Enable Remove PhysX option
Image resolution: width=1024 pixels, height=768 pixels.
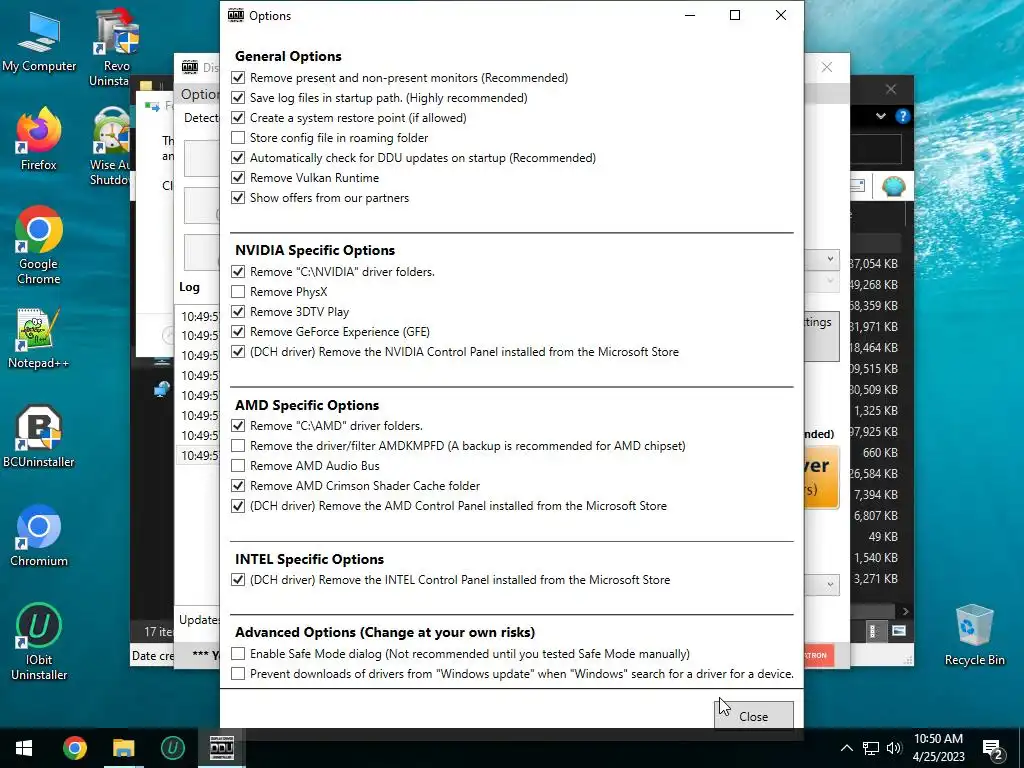(238, 292)
